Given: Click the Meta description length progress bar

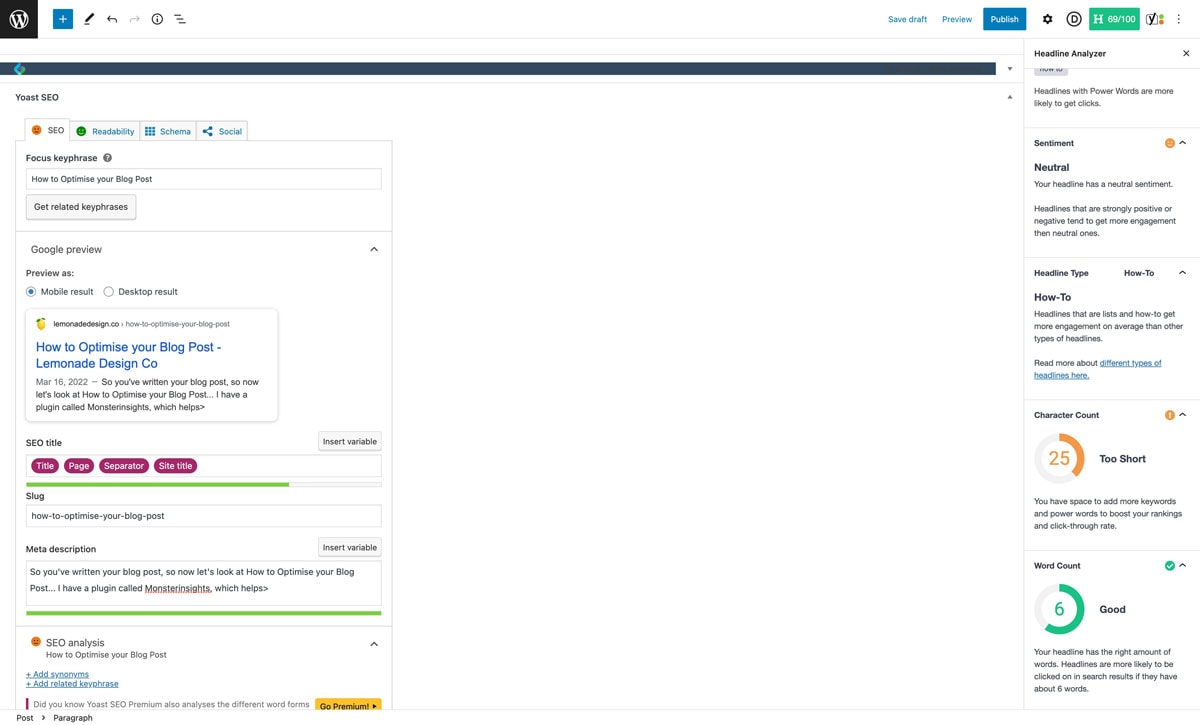Looking at the screenshot, I should 203,613.
